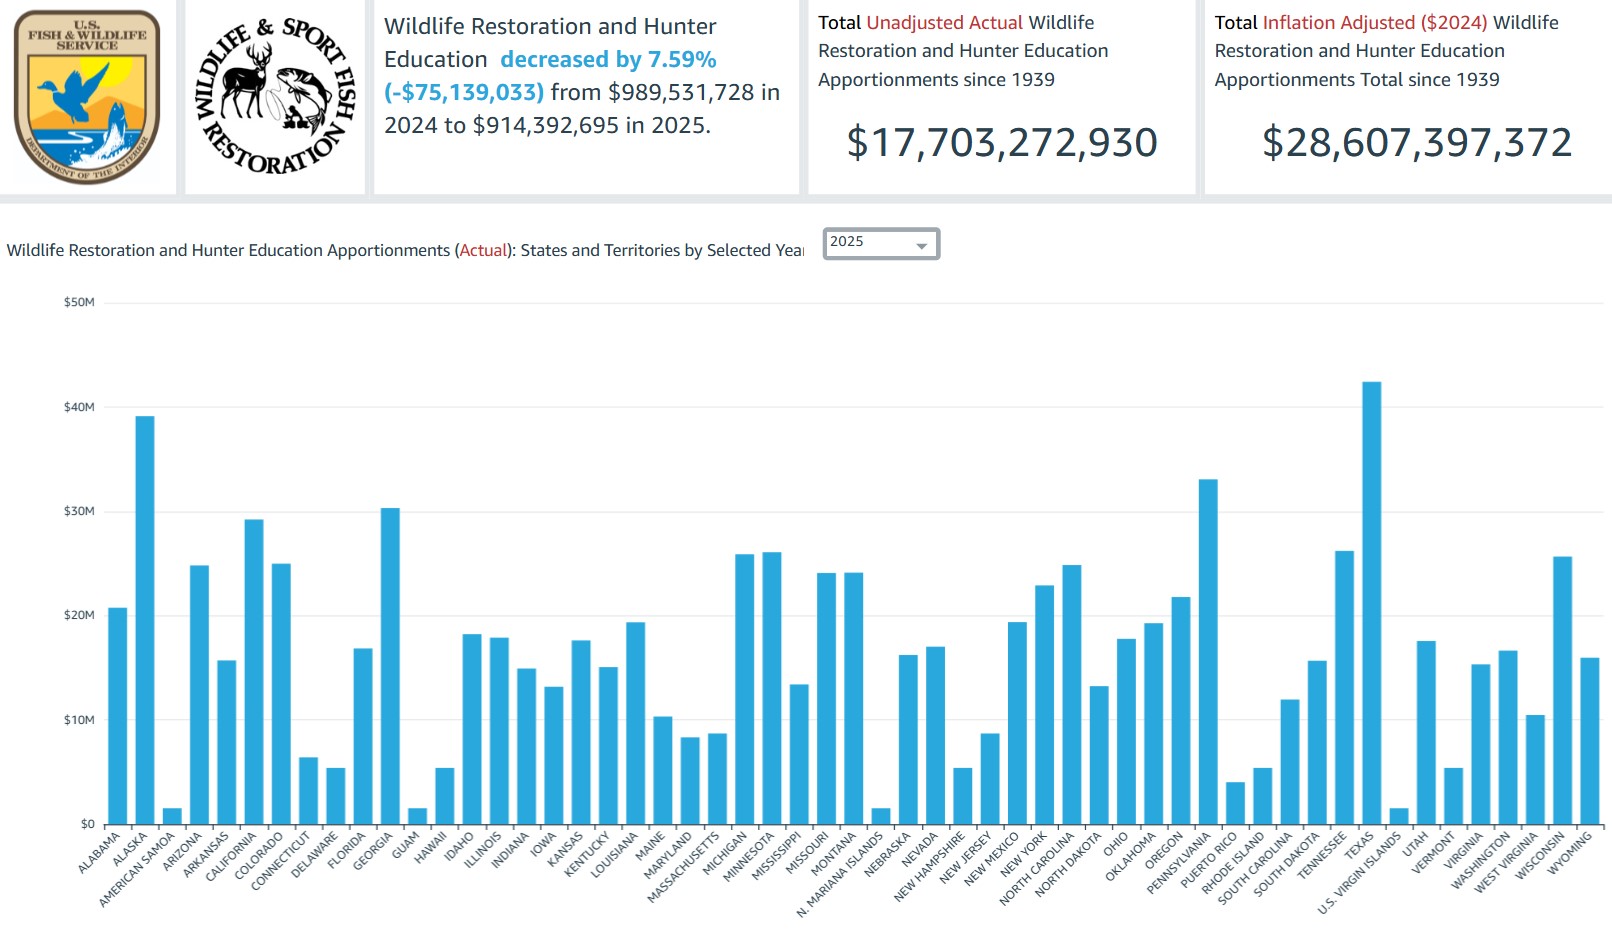Screen dimensions: 1612x948
Task: Select the Georgia bar
Action: click(x=390, y=666)
